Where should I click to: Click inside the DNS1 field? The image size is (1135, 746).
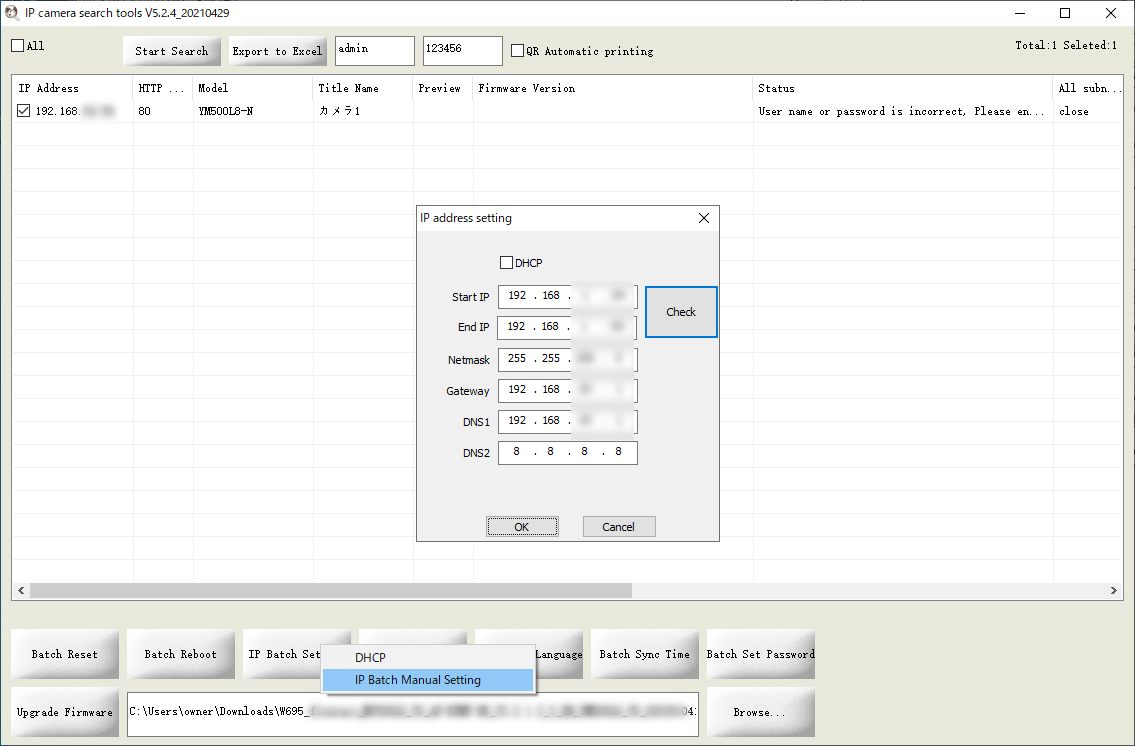tap(568, 421)
